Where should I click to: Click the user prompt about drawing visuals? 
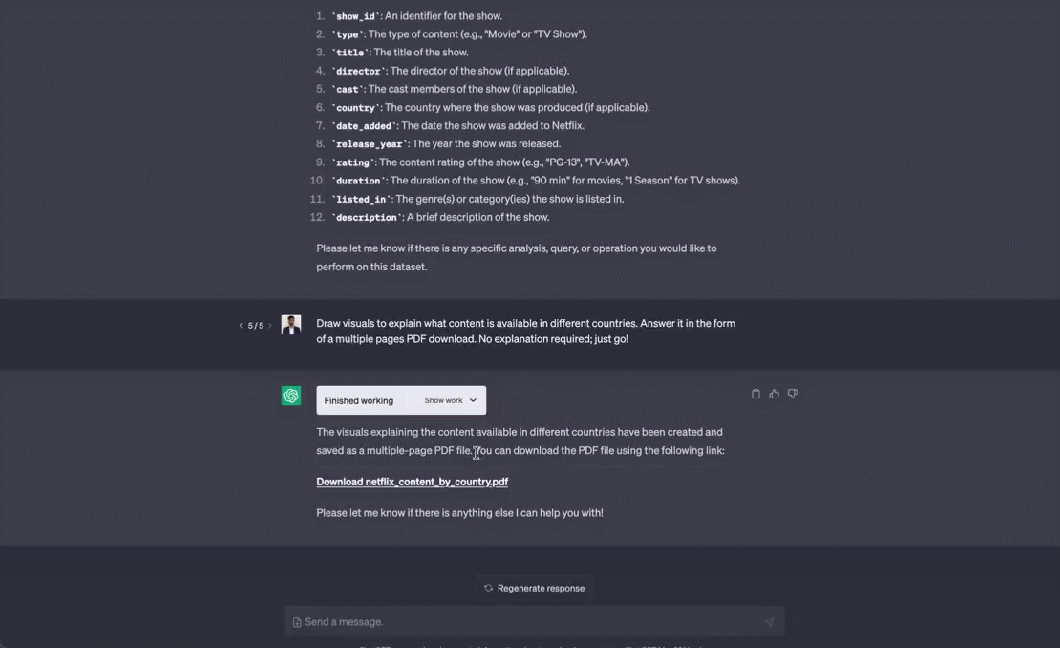pyautogui.click(x=525, y=331)
